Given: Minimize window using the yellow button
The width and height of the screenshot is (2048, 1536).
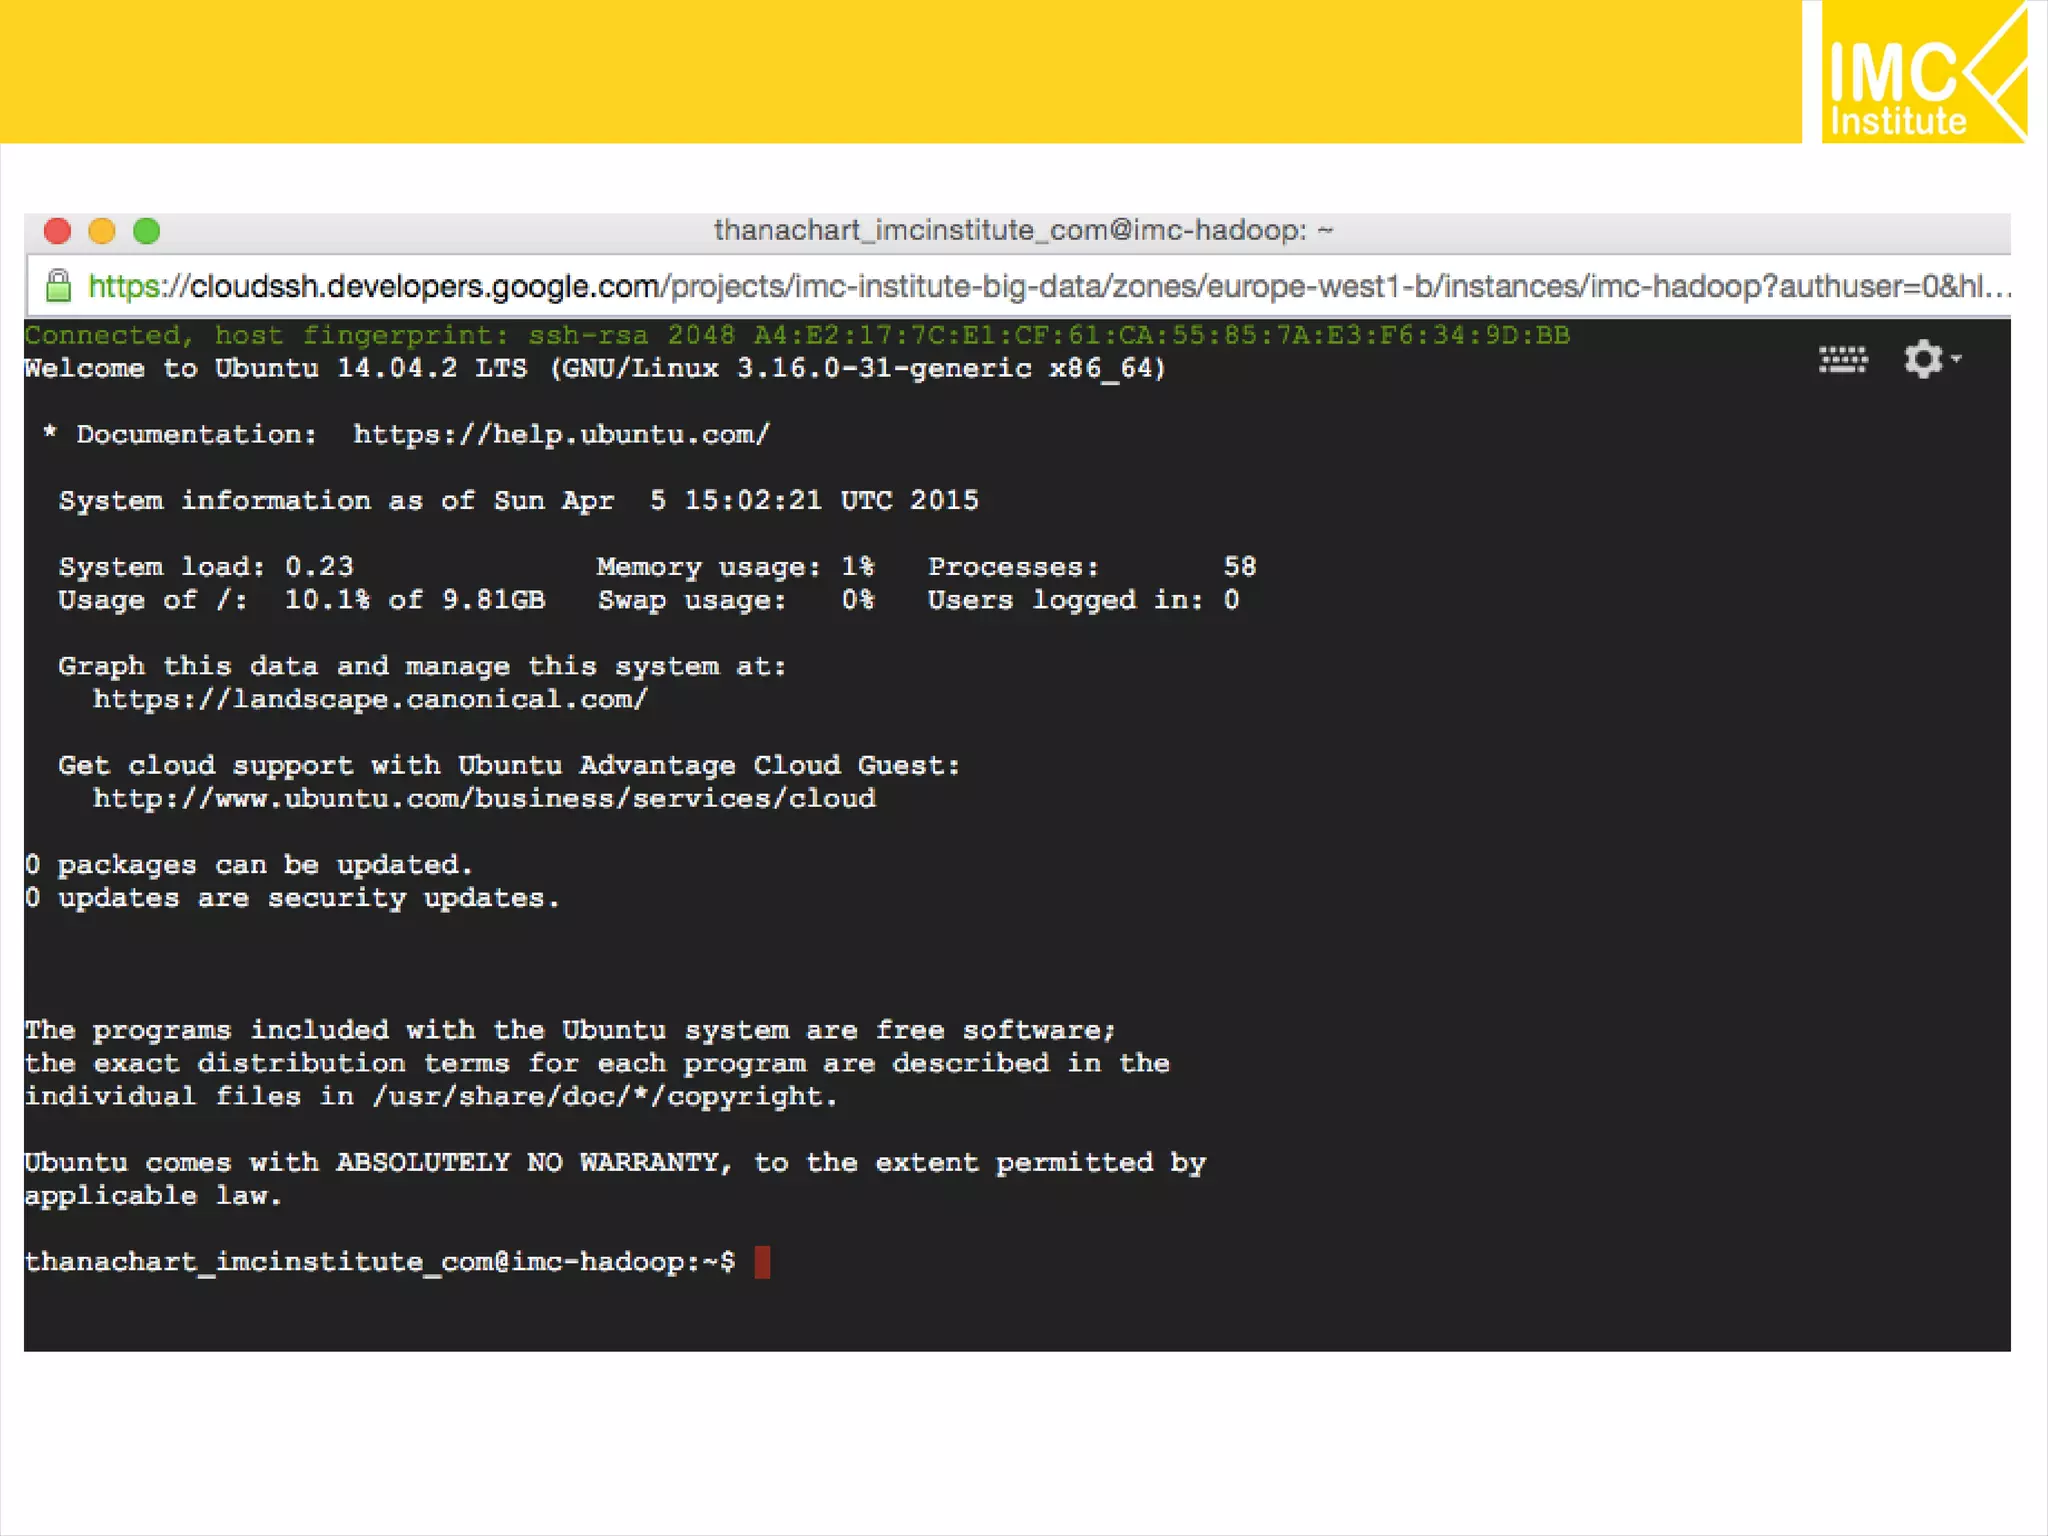Looking at the screenshot, I should [x=102, y=231].
